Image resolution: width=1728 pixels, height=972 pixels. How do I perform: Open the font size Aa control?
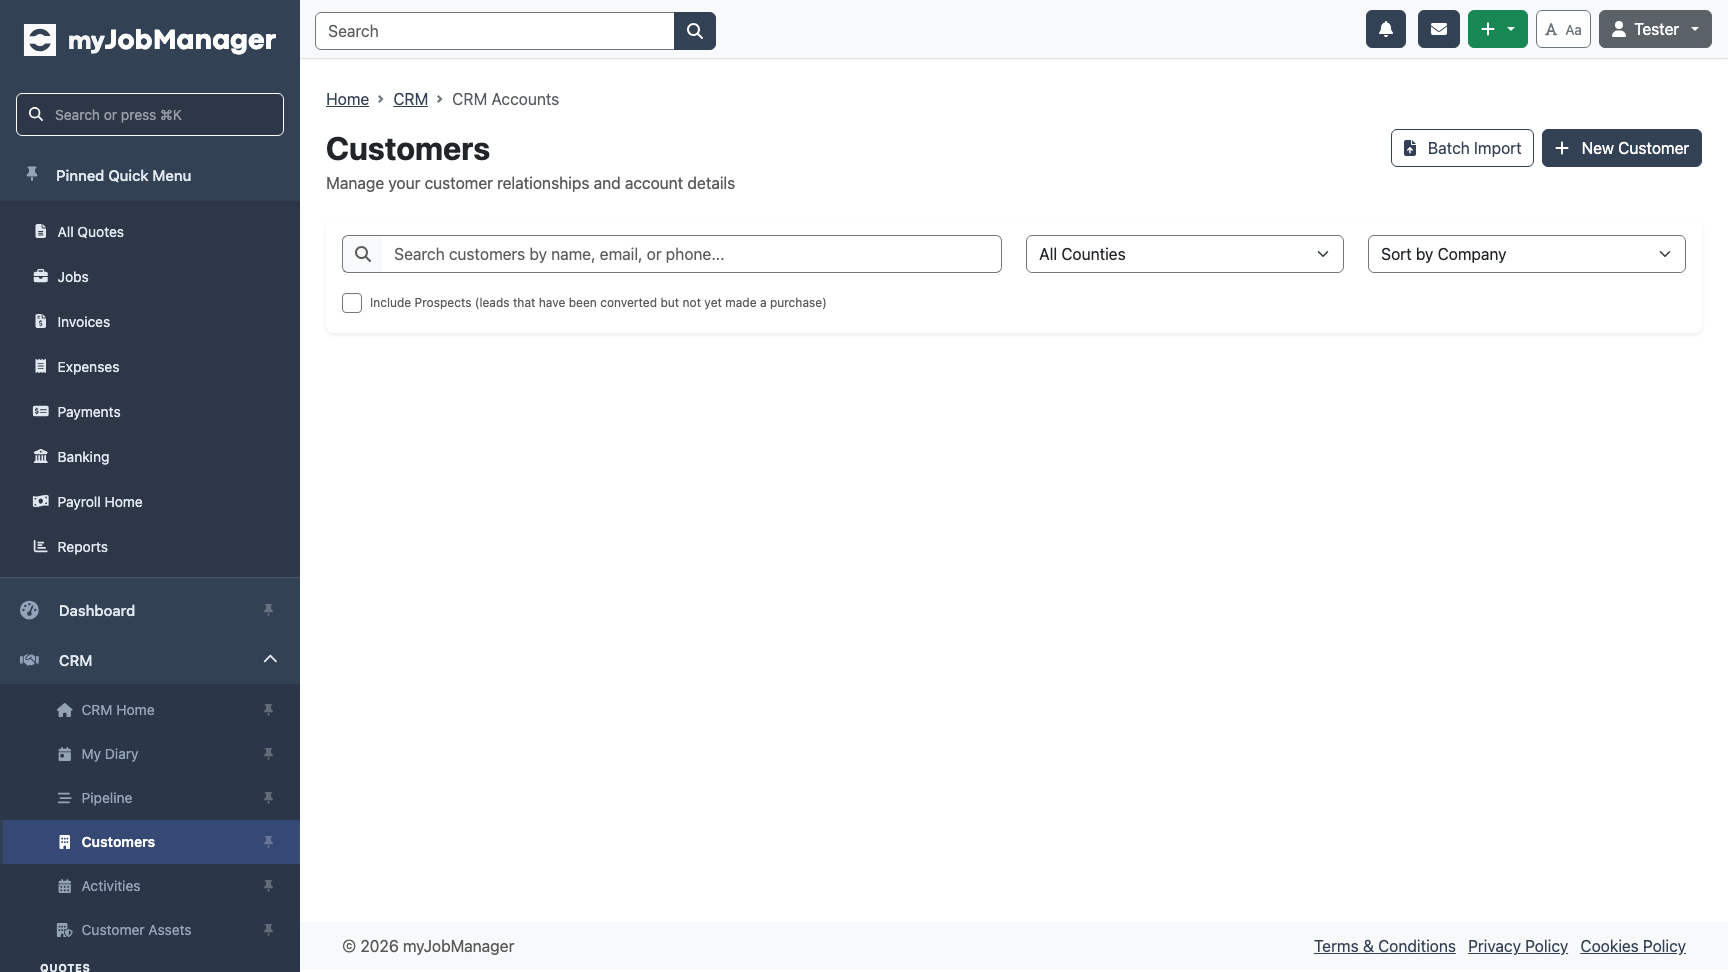pyautogui.click(x=1563, y=29)
